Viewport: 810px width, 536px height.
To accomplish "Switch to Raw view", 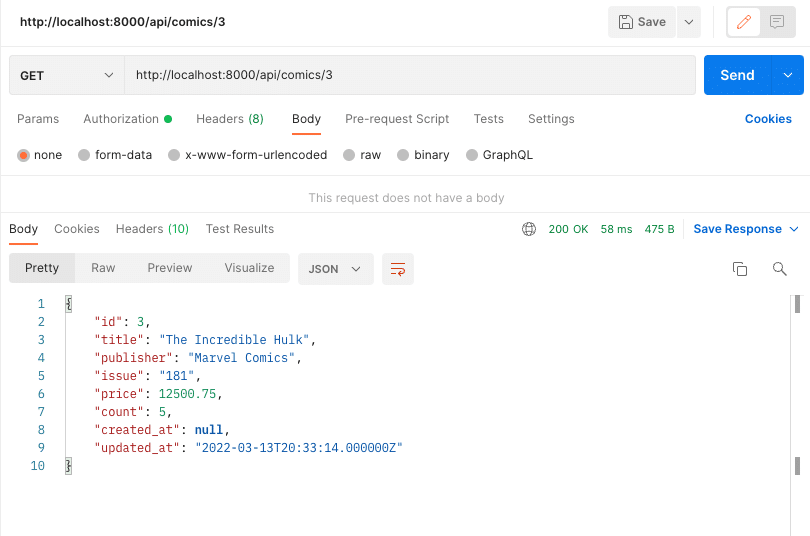I will pyautogui.click(x=103, y=268).
